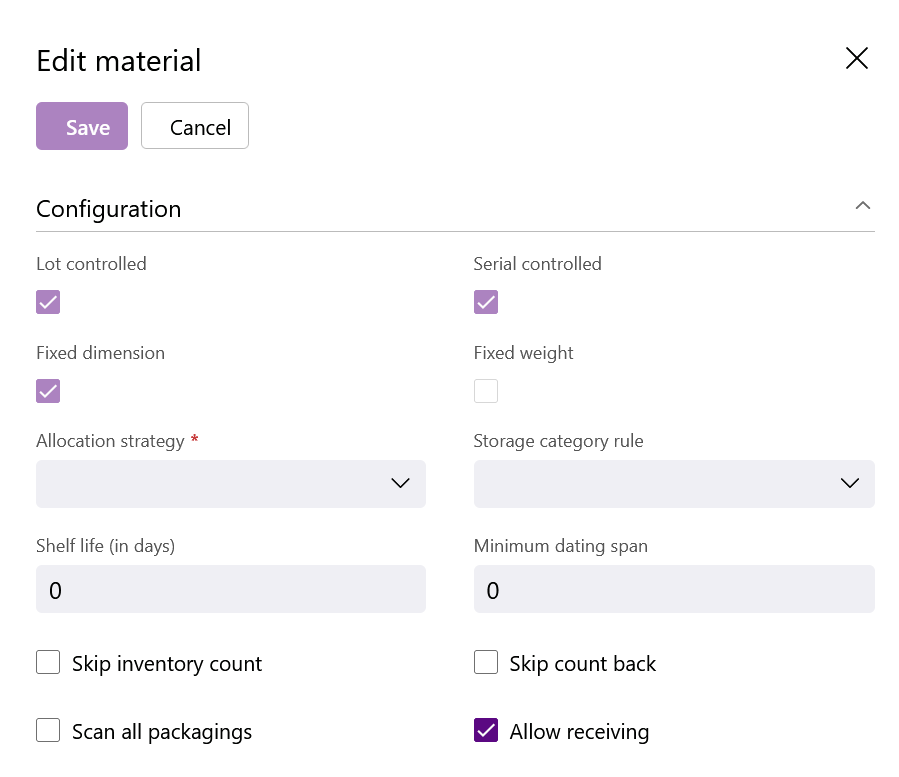Click the Cancel button
The width and height of the screenshot is (899, 777).
coord(195,126)
